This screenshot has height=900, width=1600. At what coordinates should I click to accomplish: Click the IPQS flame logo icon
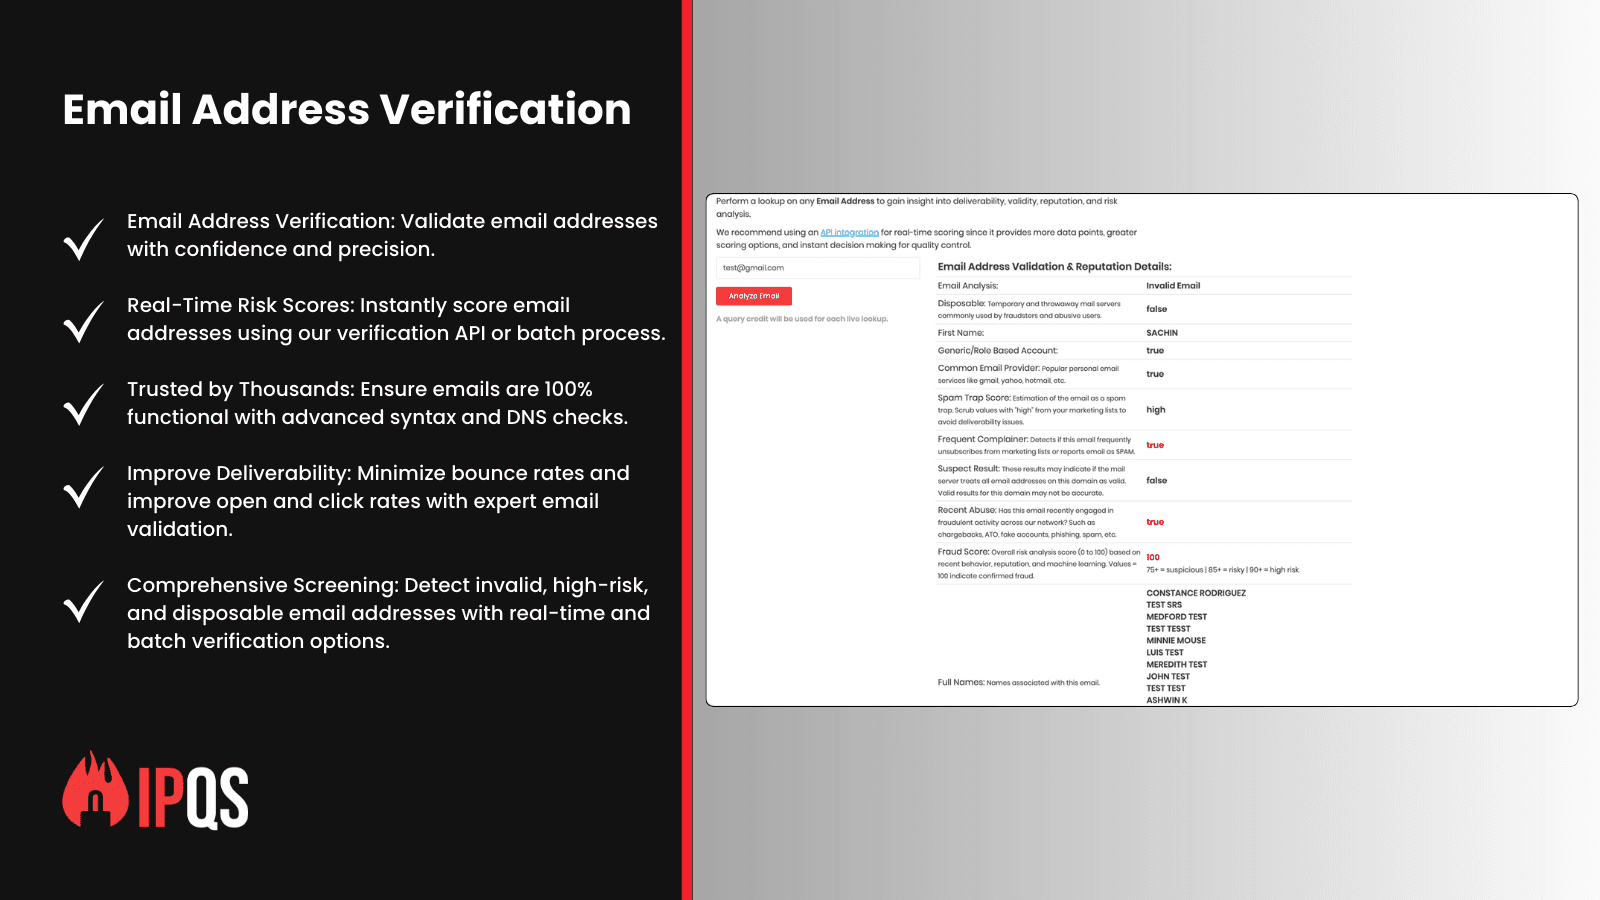click(95, 791)
